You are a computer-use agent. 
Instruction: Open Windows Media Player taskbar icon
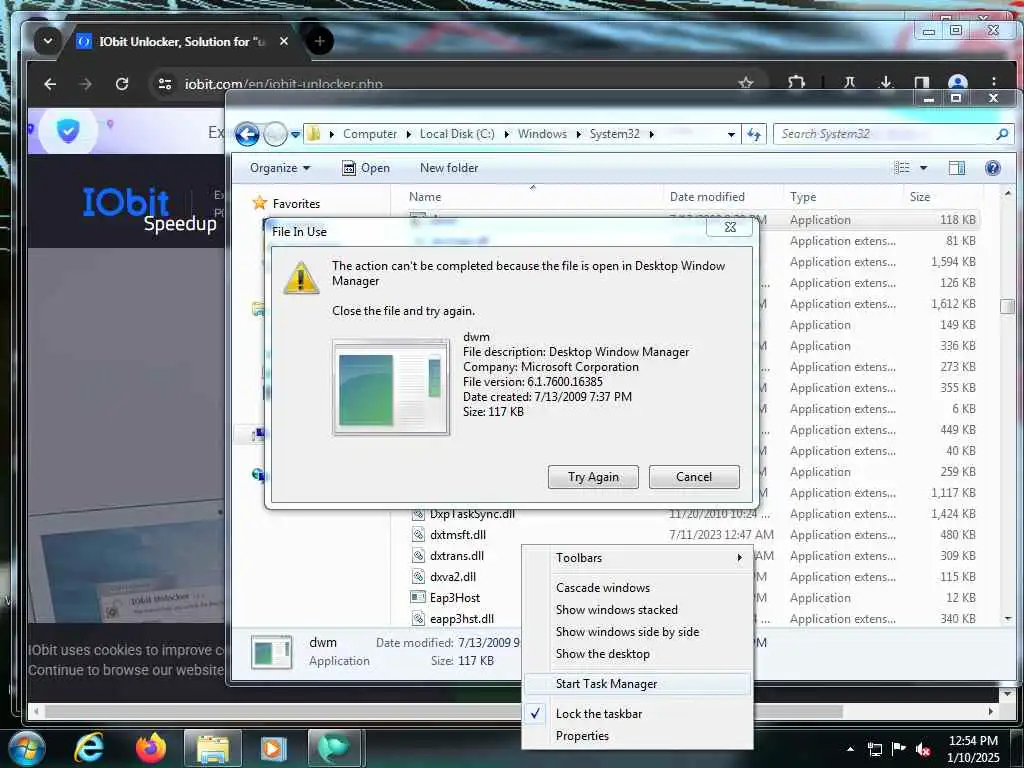pyautogui.click(x=272, y=748)
